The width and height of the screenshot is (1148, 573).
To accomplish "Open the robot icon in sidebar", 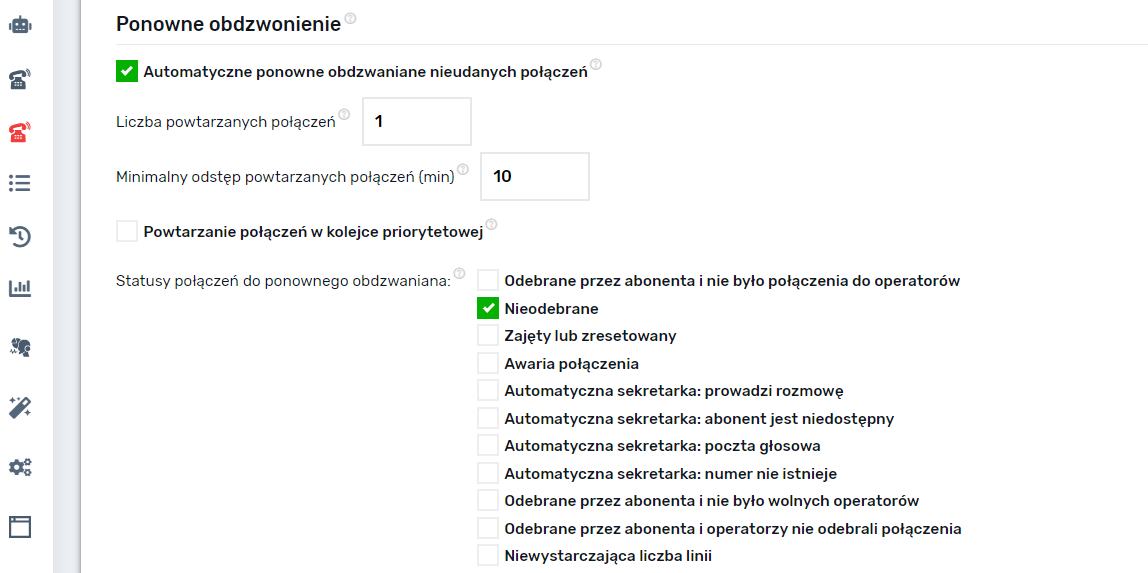I will point(20,25).
